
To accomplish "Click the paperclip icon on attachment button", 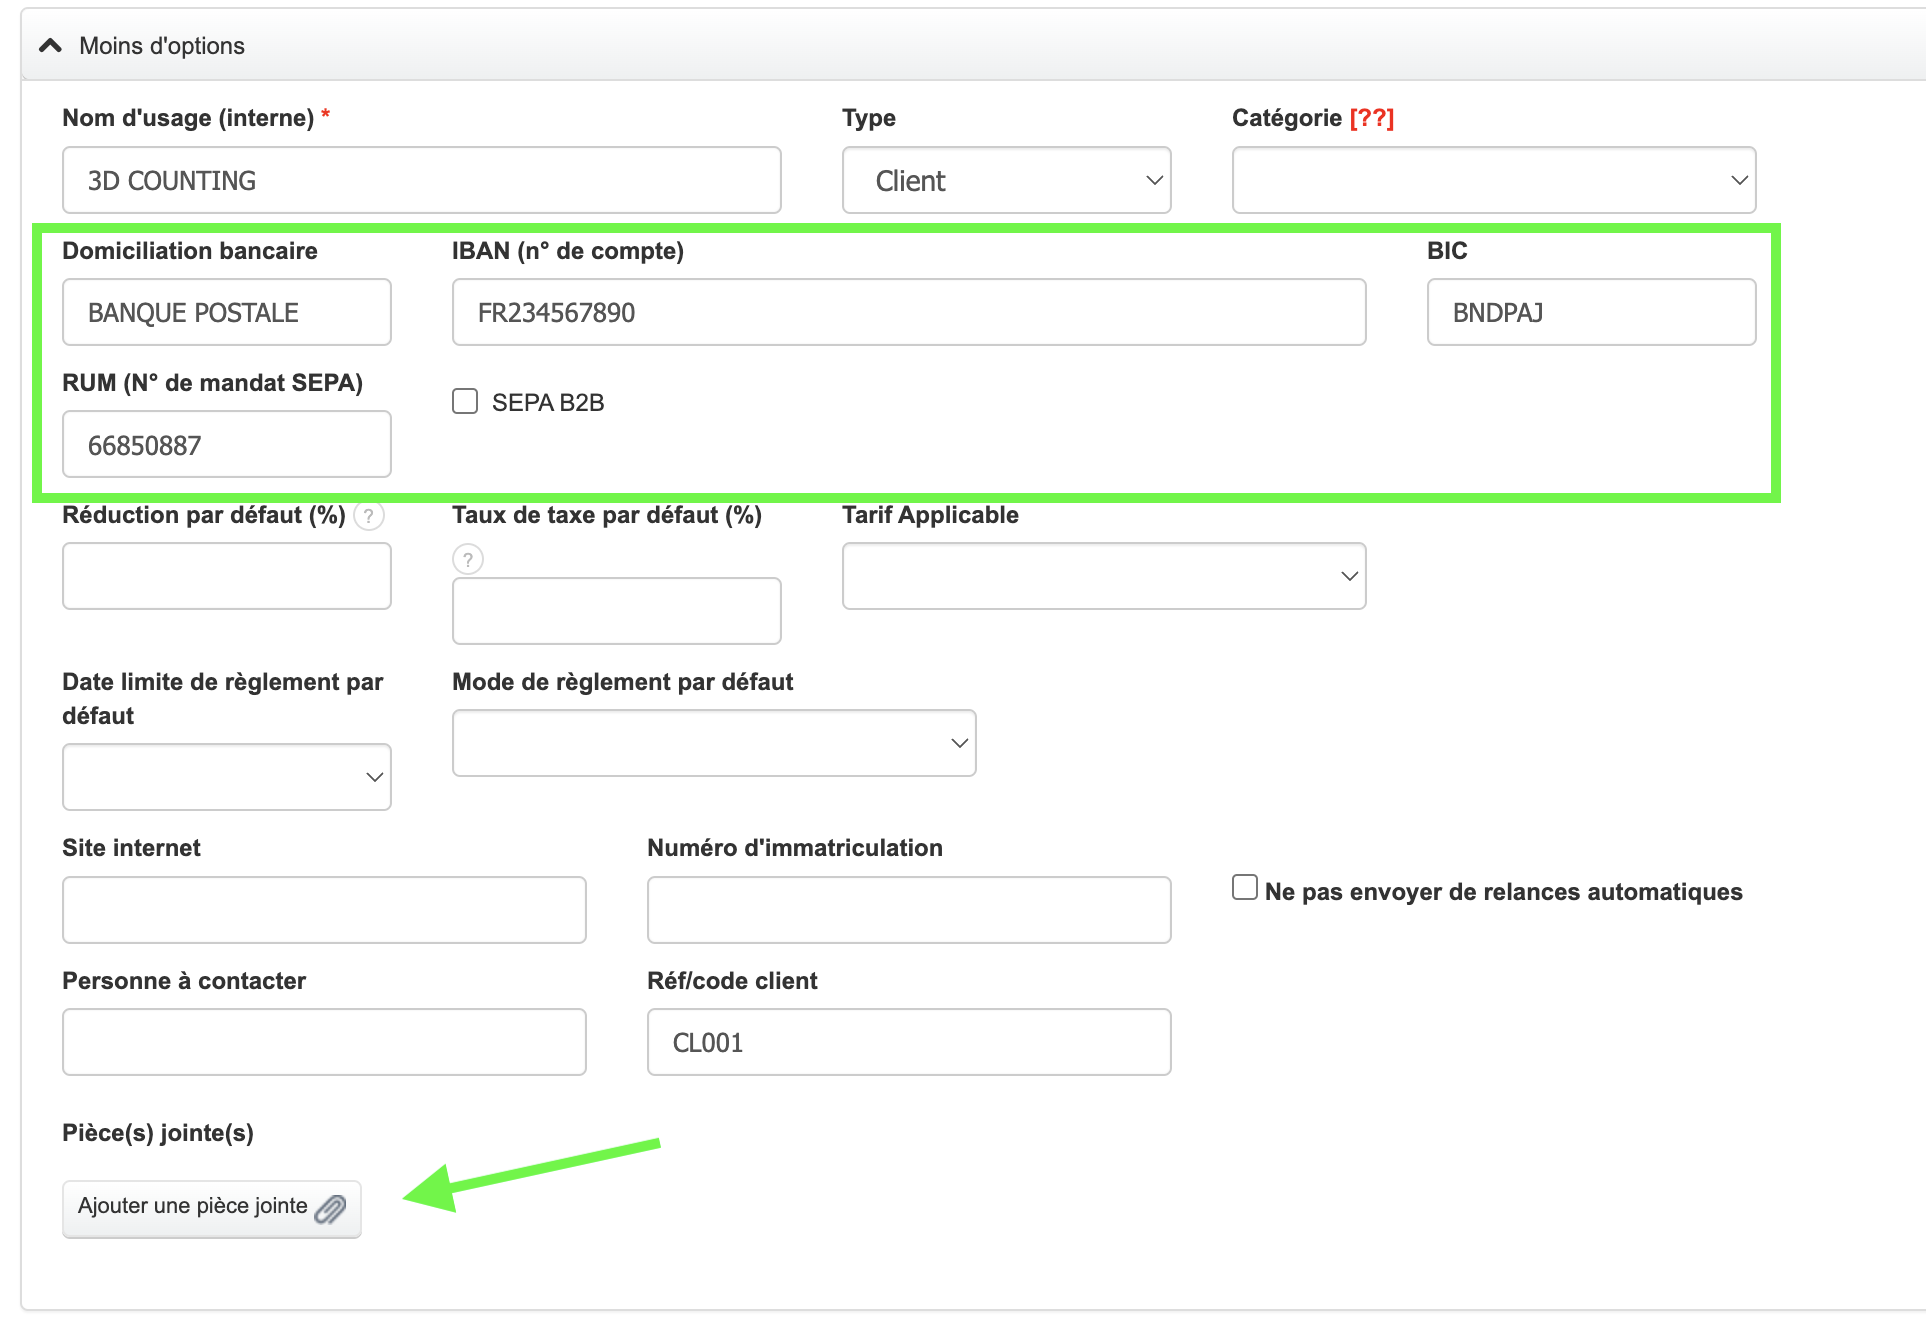I will pyautogui.click(x=331, y=1209).
